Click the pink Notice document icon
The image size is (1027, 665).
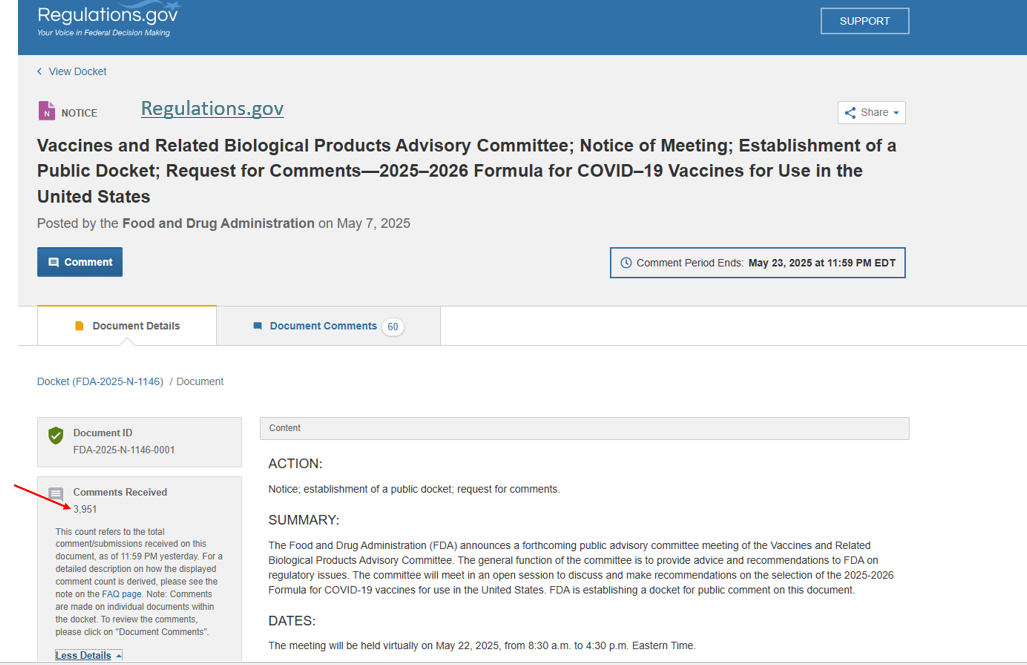point(47,111)
